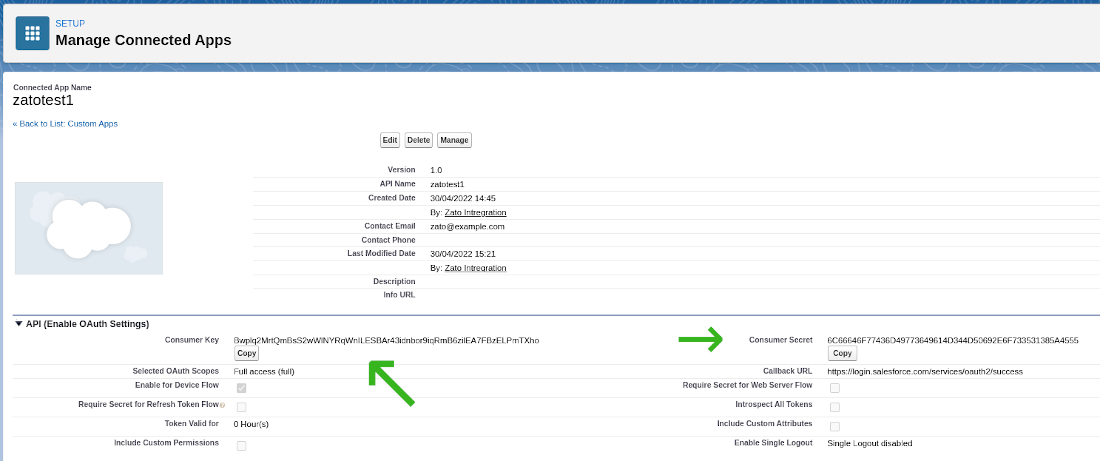Click Token Valid for value 0 Hour(s)
The width and height of the screenshot is (1100, 461).
click(x=251, y=424)
